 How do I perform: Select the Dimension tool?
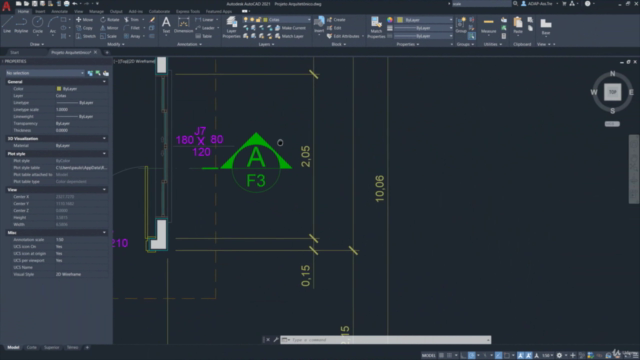click(x=183, y=25)
